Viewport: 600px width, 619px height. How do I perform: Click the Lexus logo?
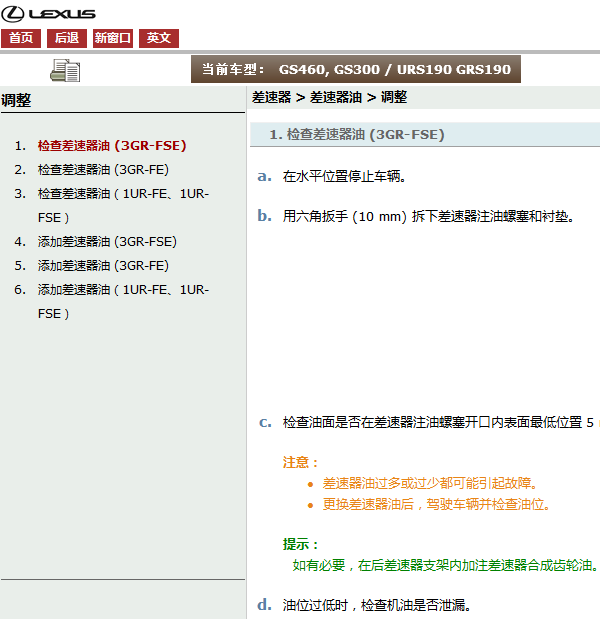pos(48,14)
